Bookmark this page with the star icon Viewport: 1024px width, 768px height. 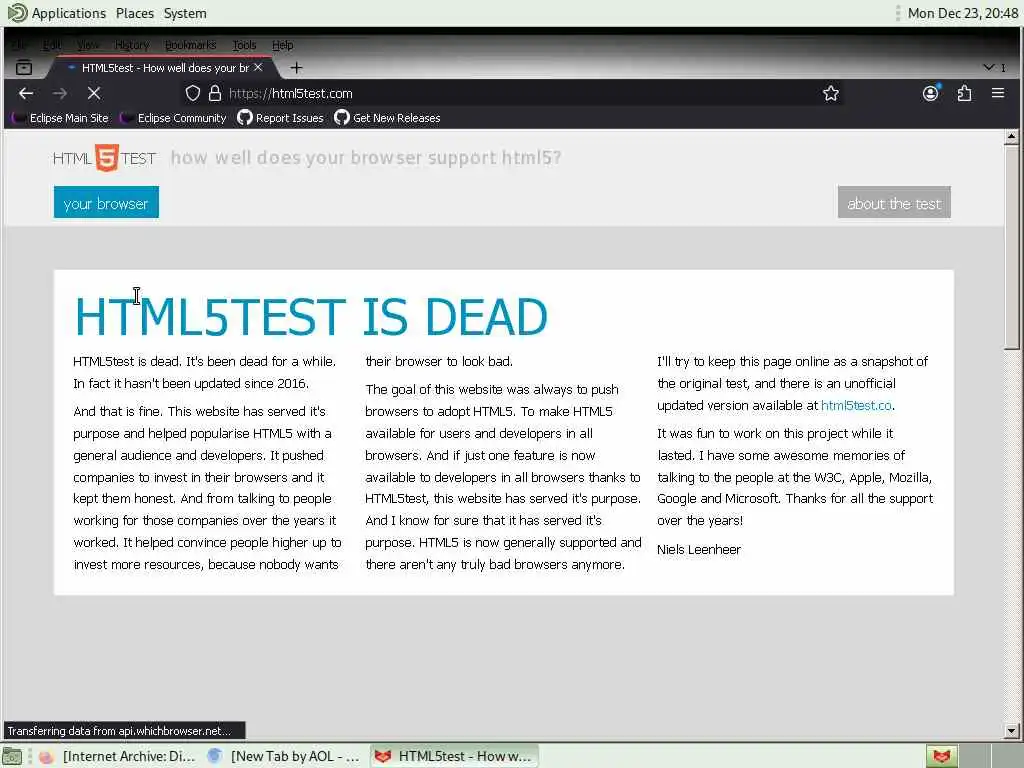click(x=831, y=93)
